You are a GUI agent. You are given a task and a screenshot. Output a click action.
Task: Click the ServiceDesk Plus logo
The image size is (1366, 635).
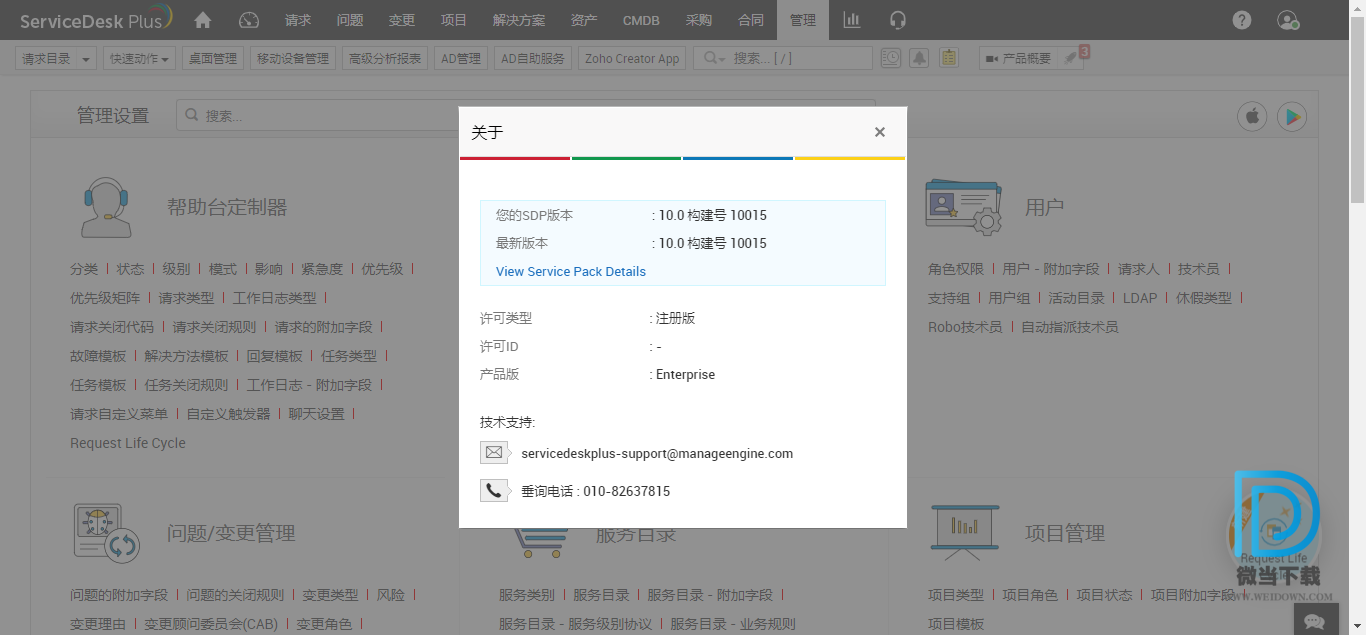coord(96,19)
